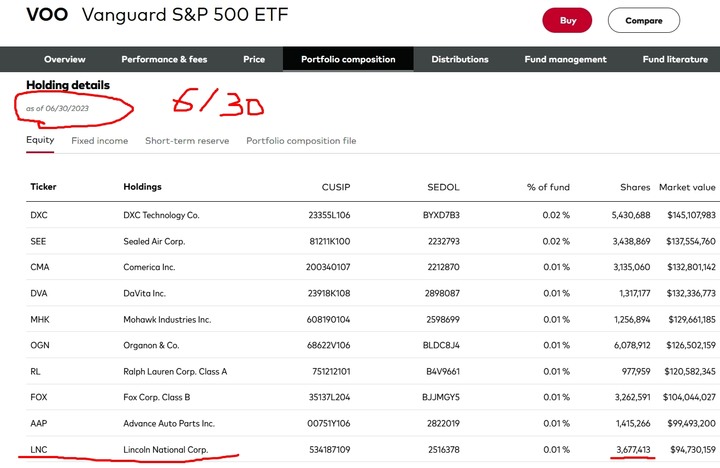720x468 pixels.
Task: Click CUSIP value 608190104
Action: [328, 319]
